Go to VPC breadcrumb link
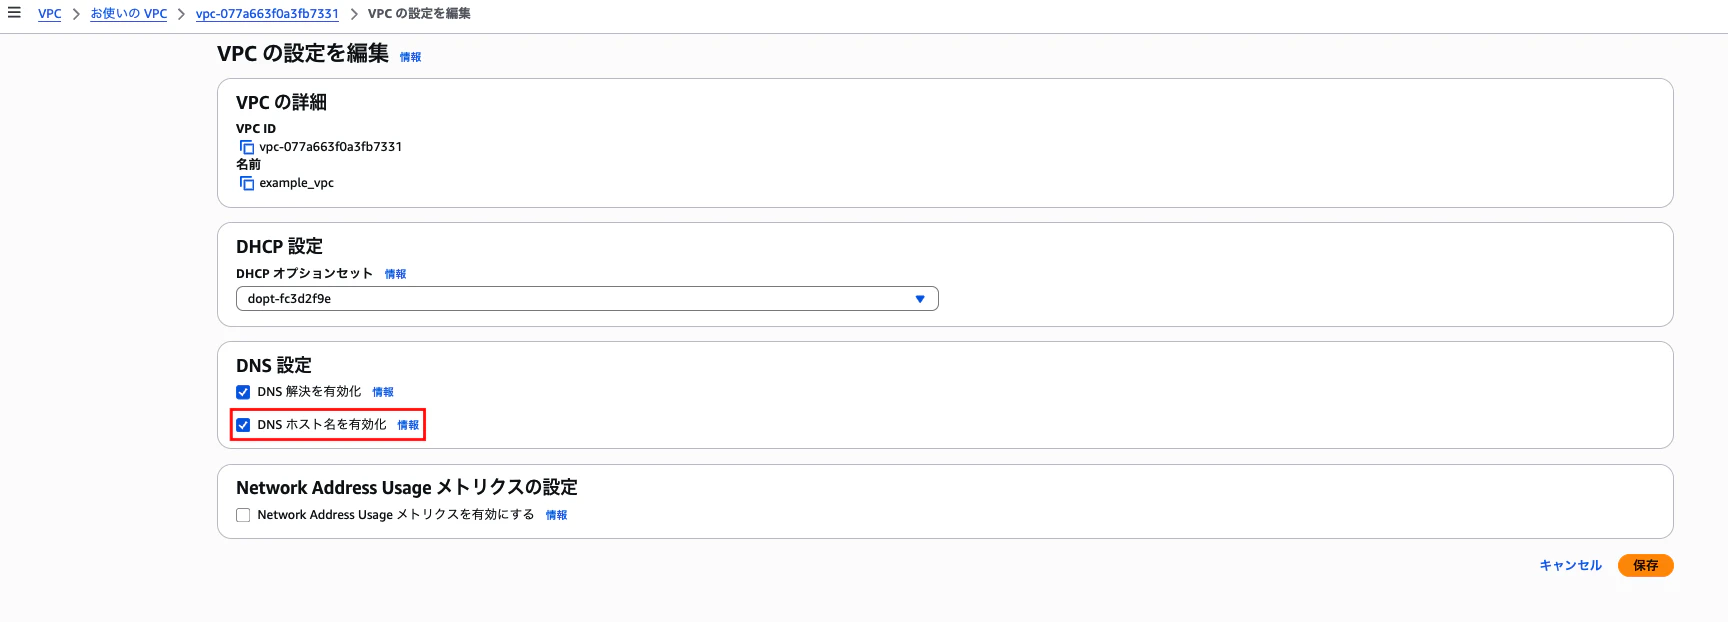The height and width of the screenshot is (622, 1728). 49,14
